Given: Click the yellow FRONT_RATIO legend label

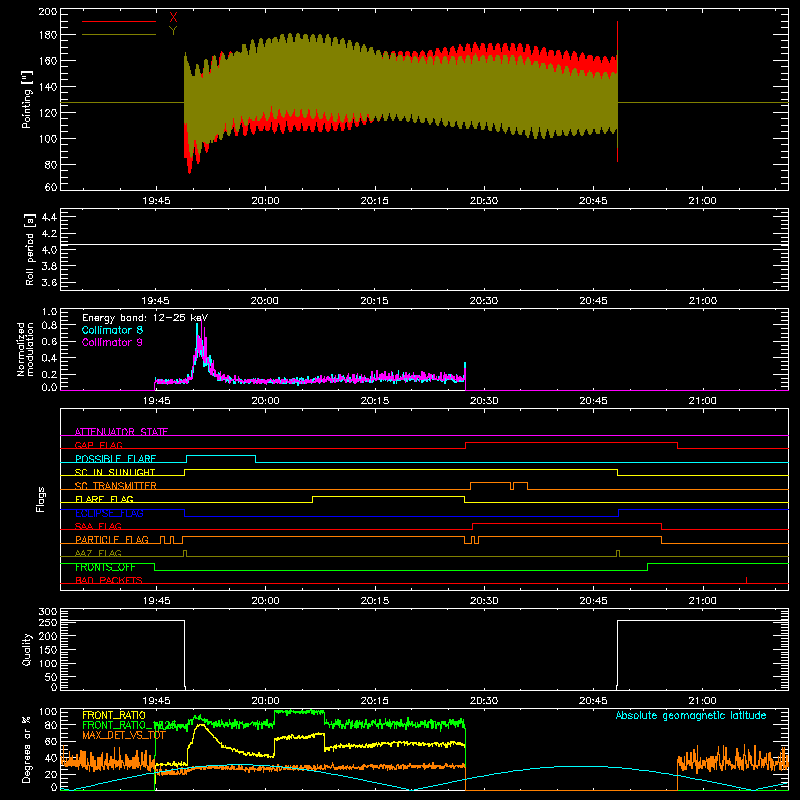Looking at the screenshot, I should tap(114, 715).
